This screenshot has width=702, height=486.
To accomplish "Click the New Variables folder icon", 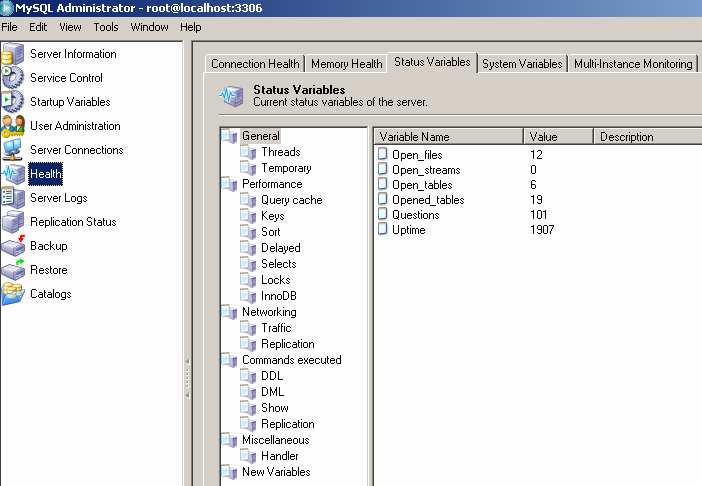I will [x=229, y=472].
